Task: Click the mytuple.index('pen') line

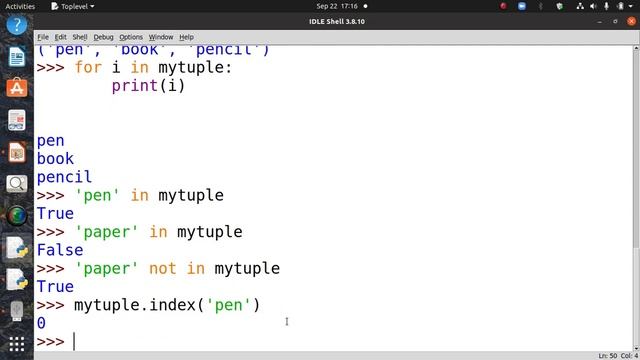Action: coord(167,305)
